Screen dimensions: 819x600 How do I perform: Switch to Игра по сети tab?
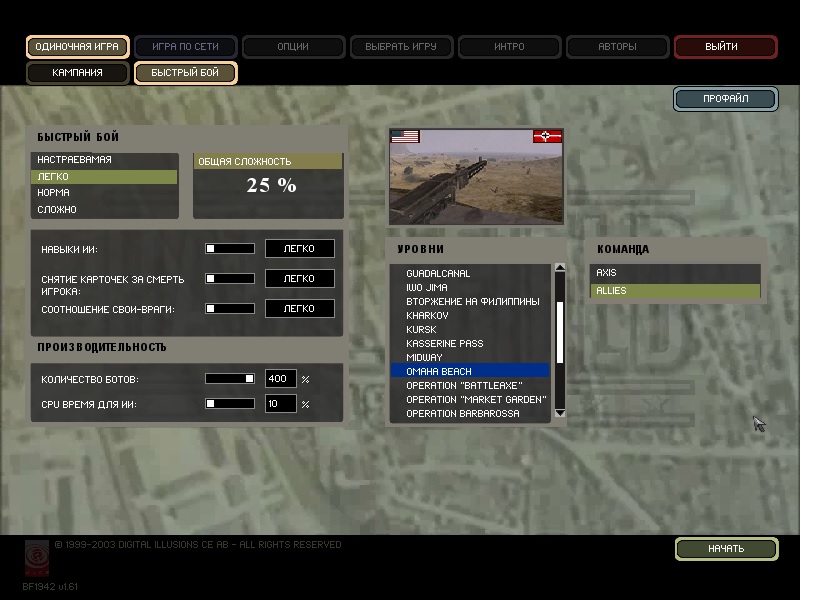[x=185, y=46]
